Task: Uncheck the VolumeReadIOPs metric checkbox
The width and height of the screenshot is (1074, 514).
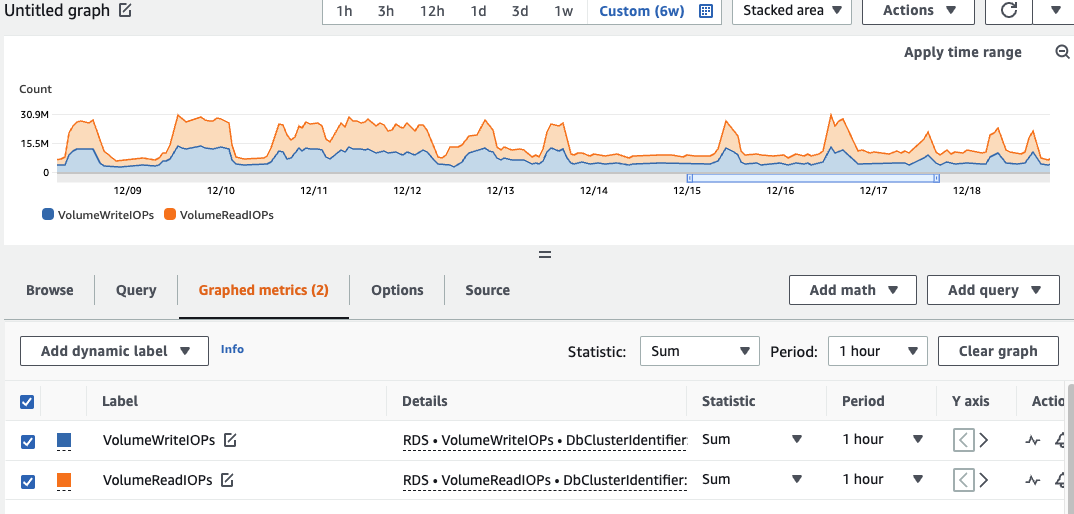Action: (28, 481)
